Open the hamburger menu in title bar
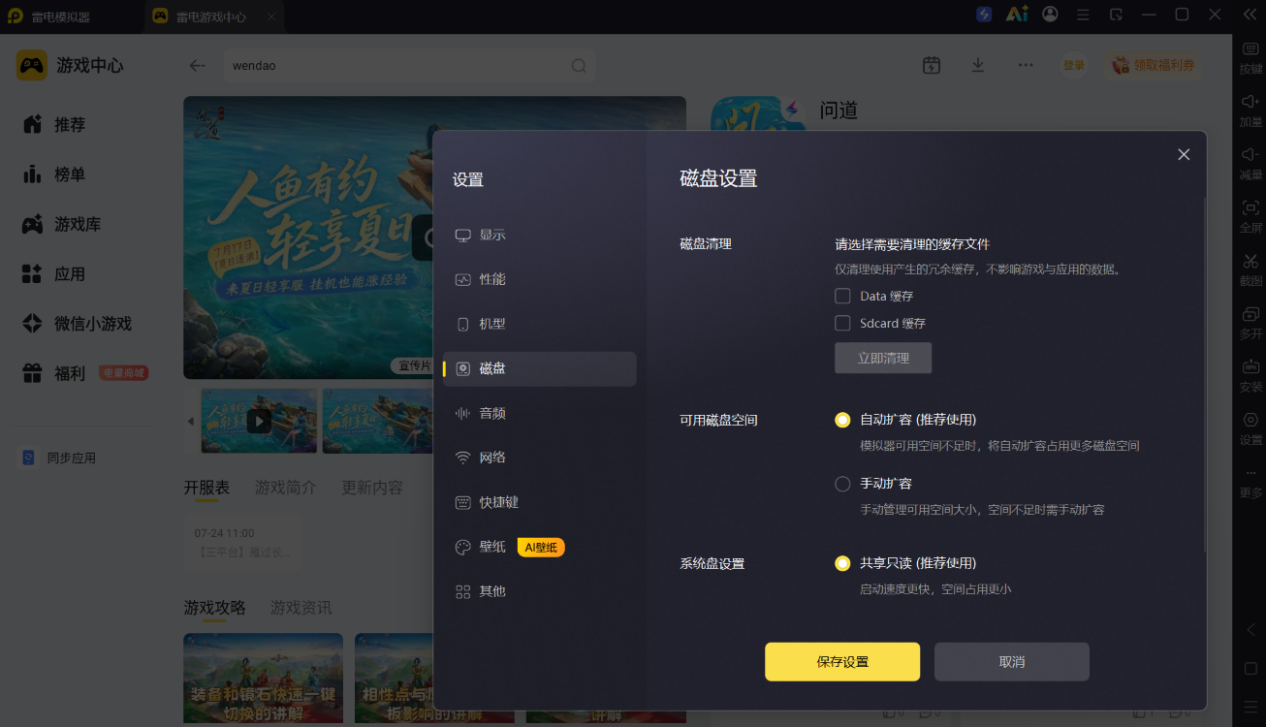The height and width of the screenshot is (727, 1266). (x=1083, y=15)
